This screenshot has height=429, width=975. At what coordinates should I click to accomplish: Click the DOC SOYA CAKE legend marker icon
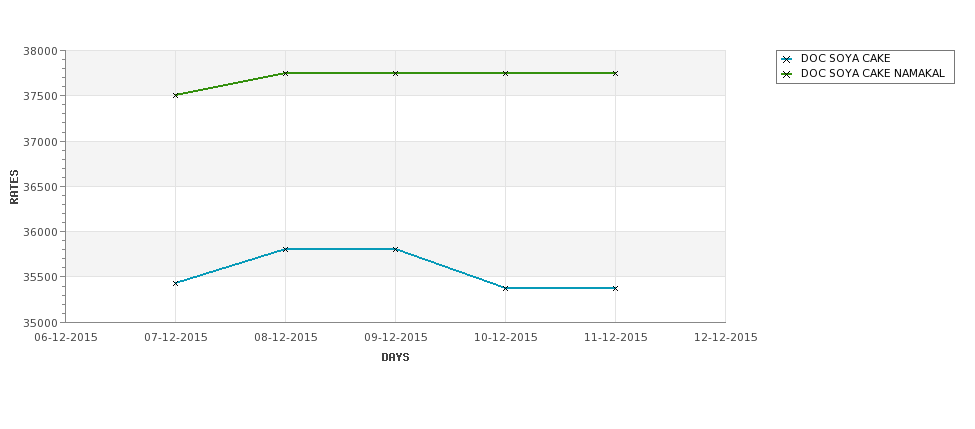[x=787, y=60]
